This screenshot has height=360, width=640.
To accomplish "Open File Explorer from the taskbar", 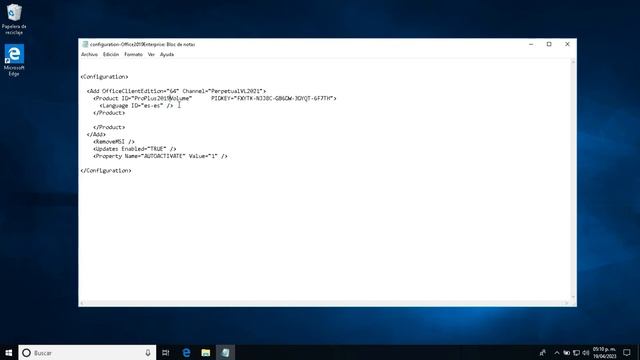I will pos(206,353).
